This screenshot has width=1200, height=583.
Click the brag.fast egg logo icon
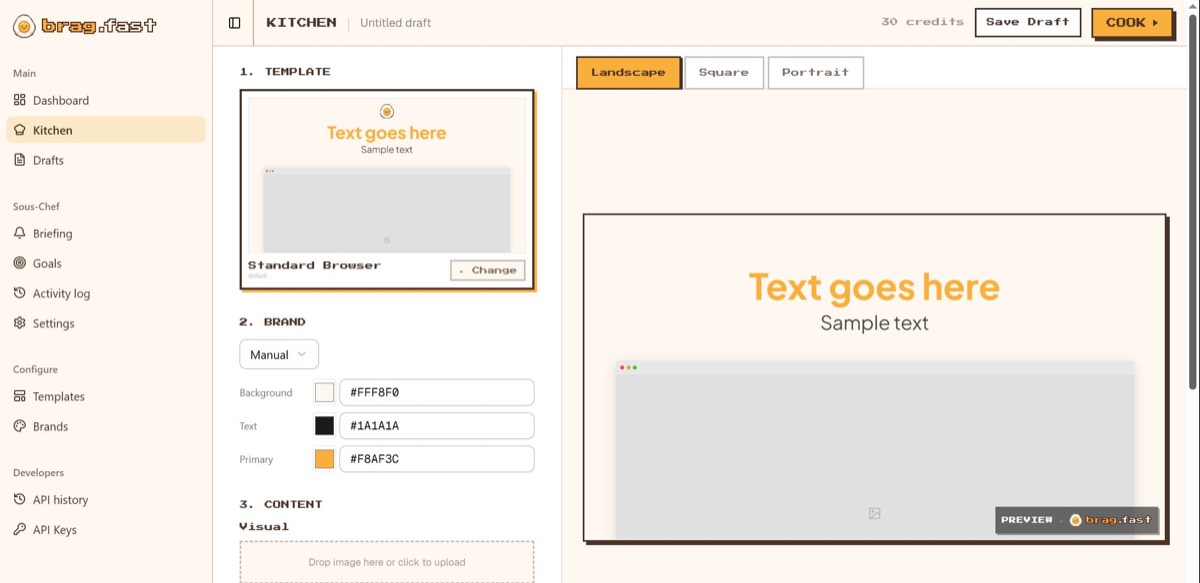pyautogui.click(x=24, y=26)
